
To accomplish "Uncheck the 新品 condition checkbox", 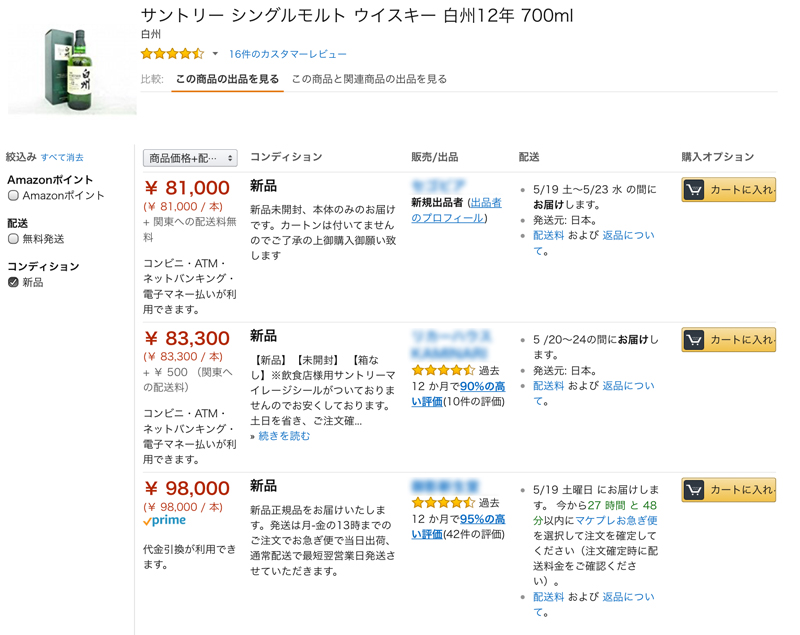I will [x=13, y=282].
